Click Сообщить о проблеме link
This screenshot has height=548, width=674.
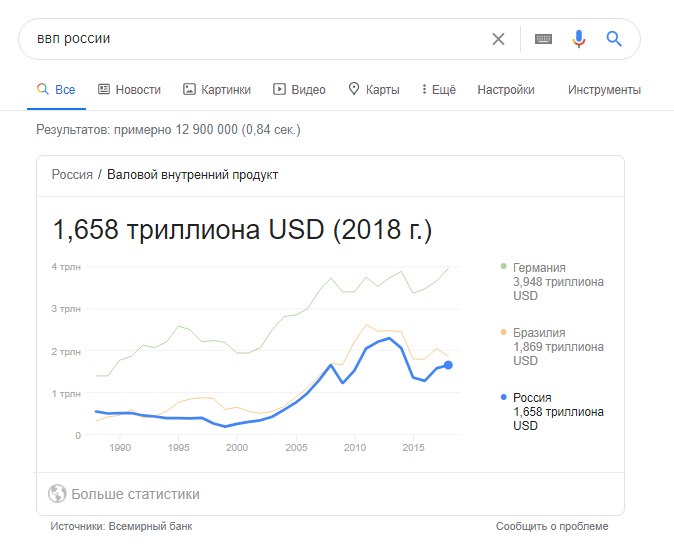pyautogui.click(x=552, y=526)
